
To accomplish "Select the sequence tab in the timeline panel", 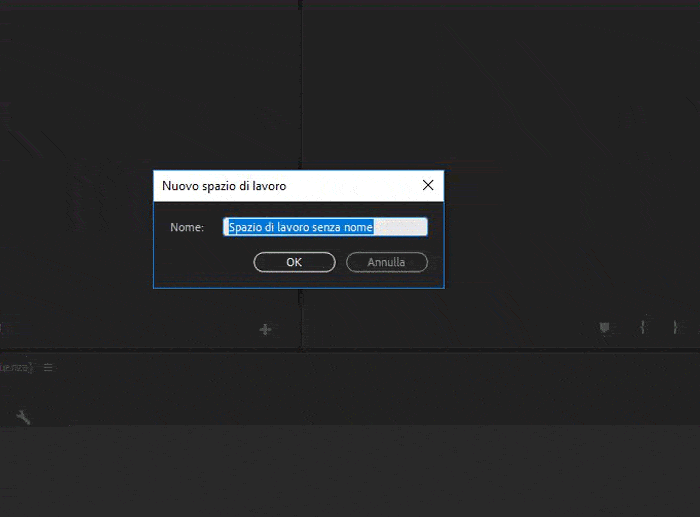I will click(x=15, y=368).
